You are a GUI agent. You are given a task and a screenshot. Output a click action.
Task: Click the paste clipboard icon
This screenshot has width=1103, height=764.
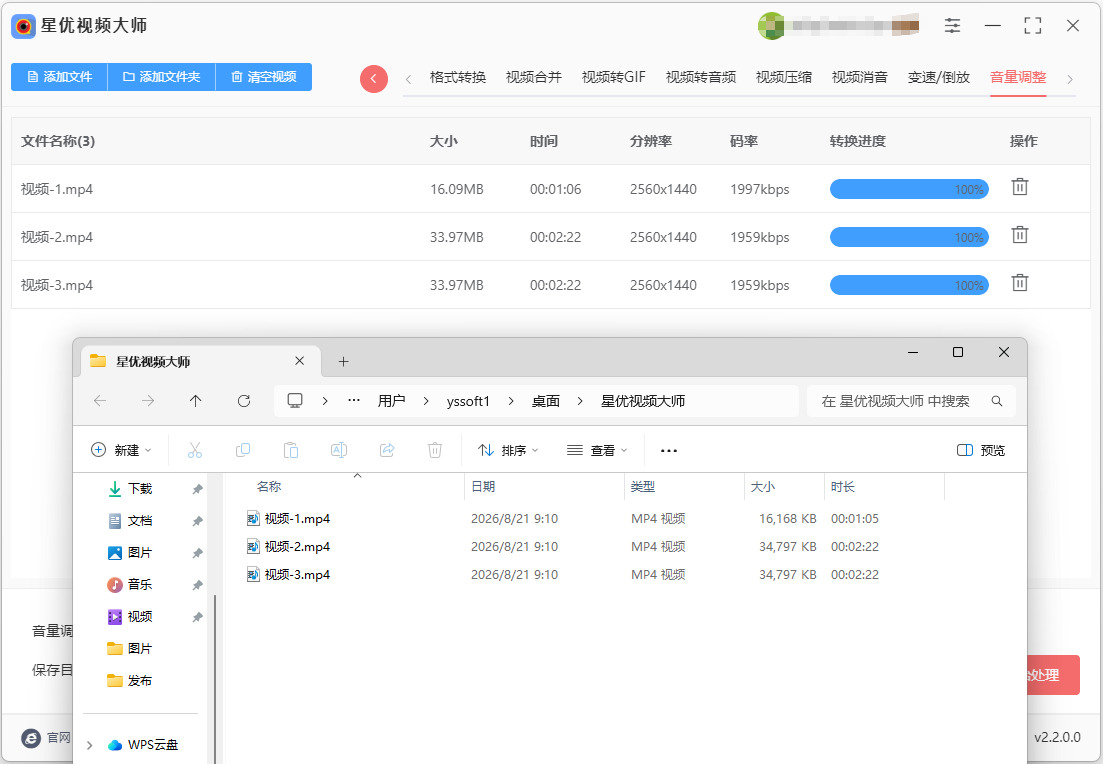tap(291, 450)
